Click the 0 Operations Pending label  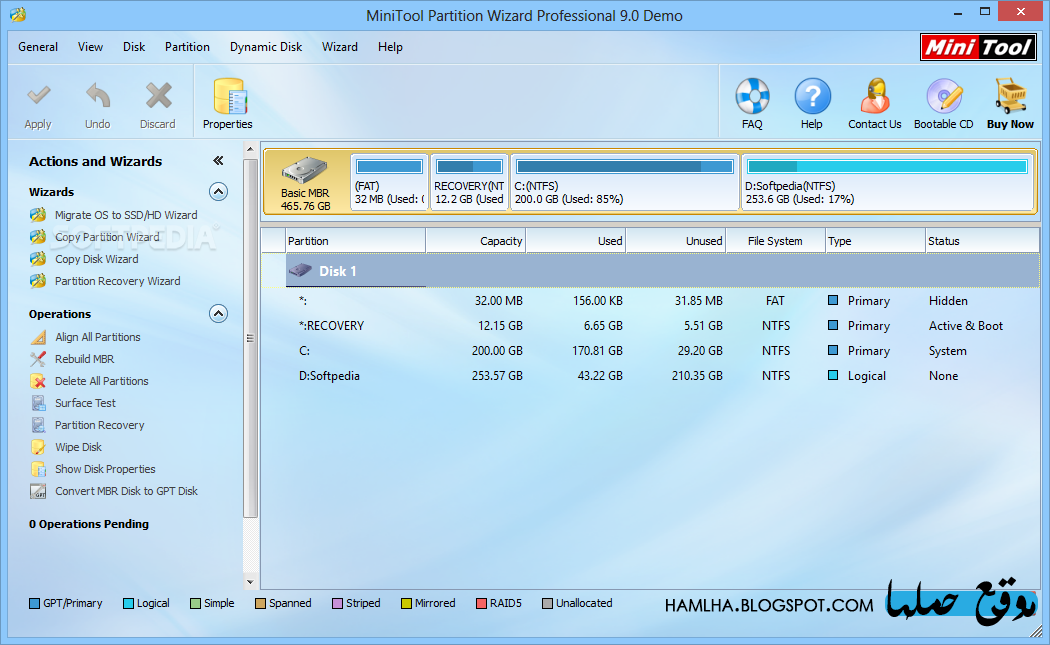88,524
